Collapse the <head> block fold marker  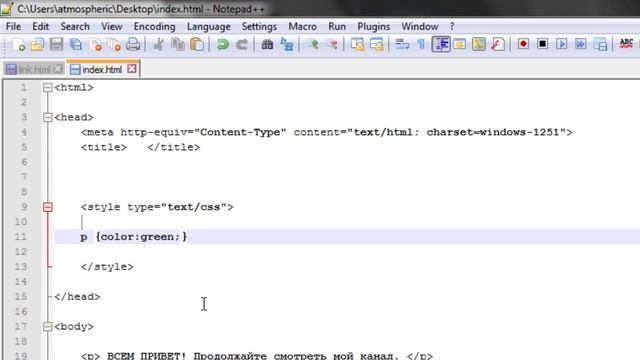(x=48, y=118)
